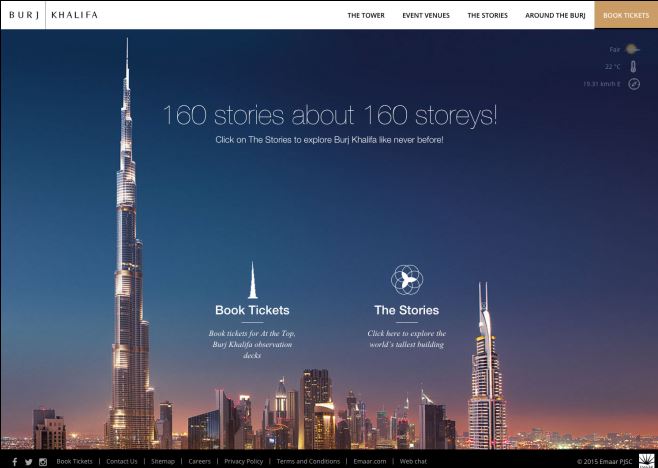This screenshot has height=468, width=658.
Task: Click the tower icon above Book Tickets
Action: (x=252, y=280)
